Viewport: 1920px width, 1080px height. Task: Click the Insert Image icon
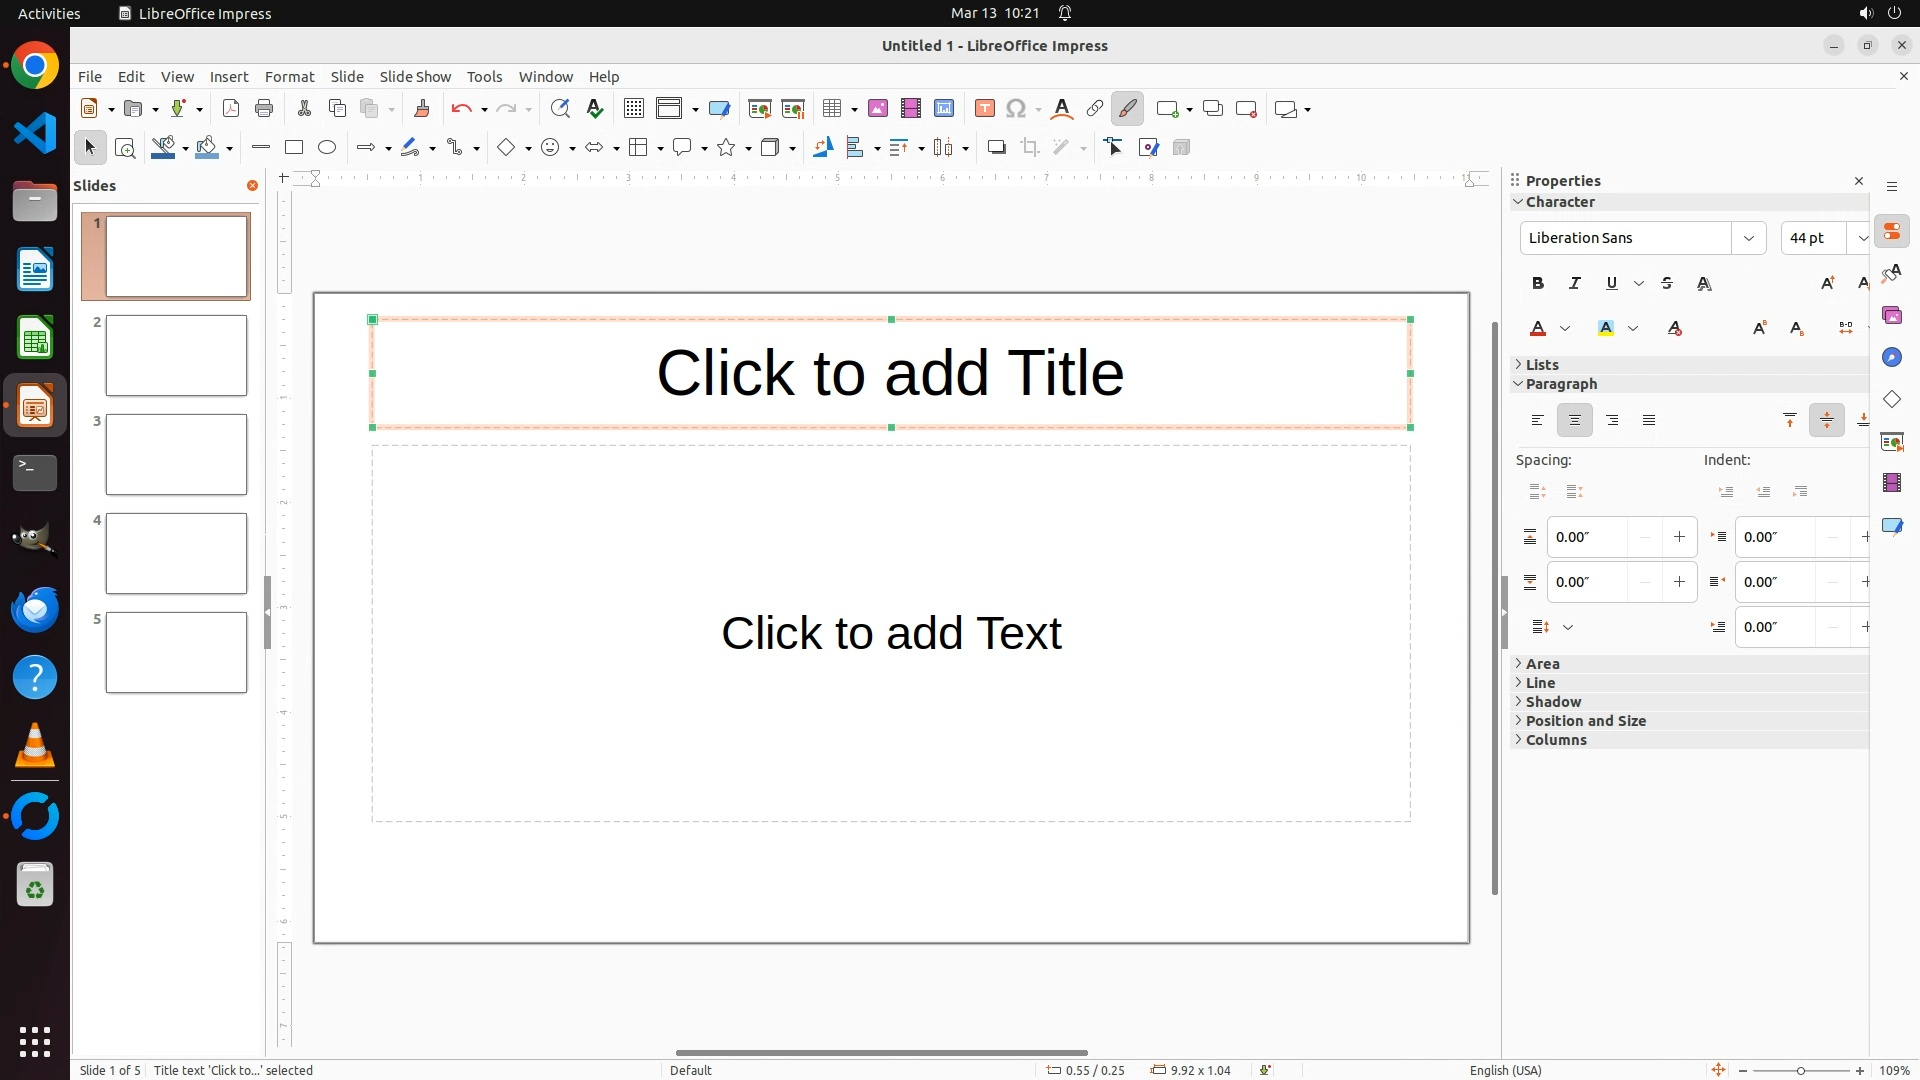(x=878, y=109)
